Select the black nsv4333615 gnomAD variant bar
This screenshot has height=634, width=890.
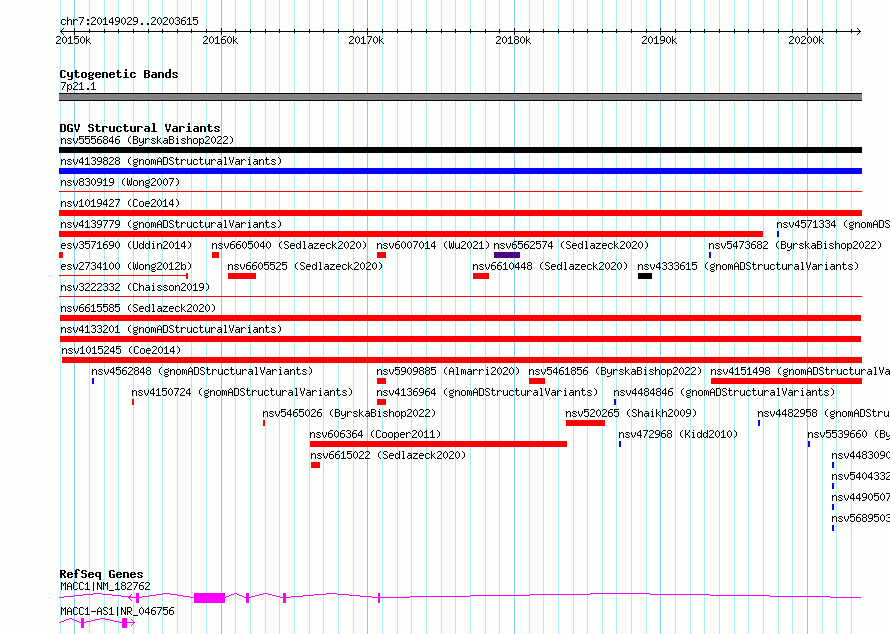point(645,276)
